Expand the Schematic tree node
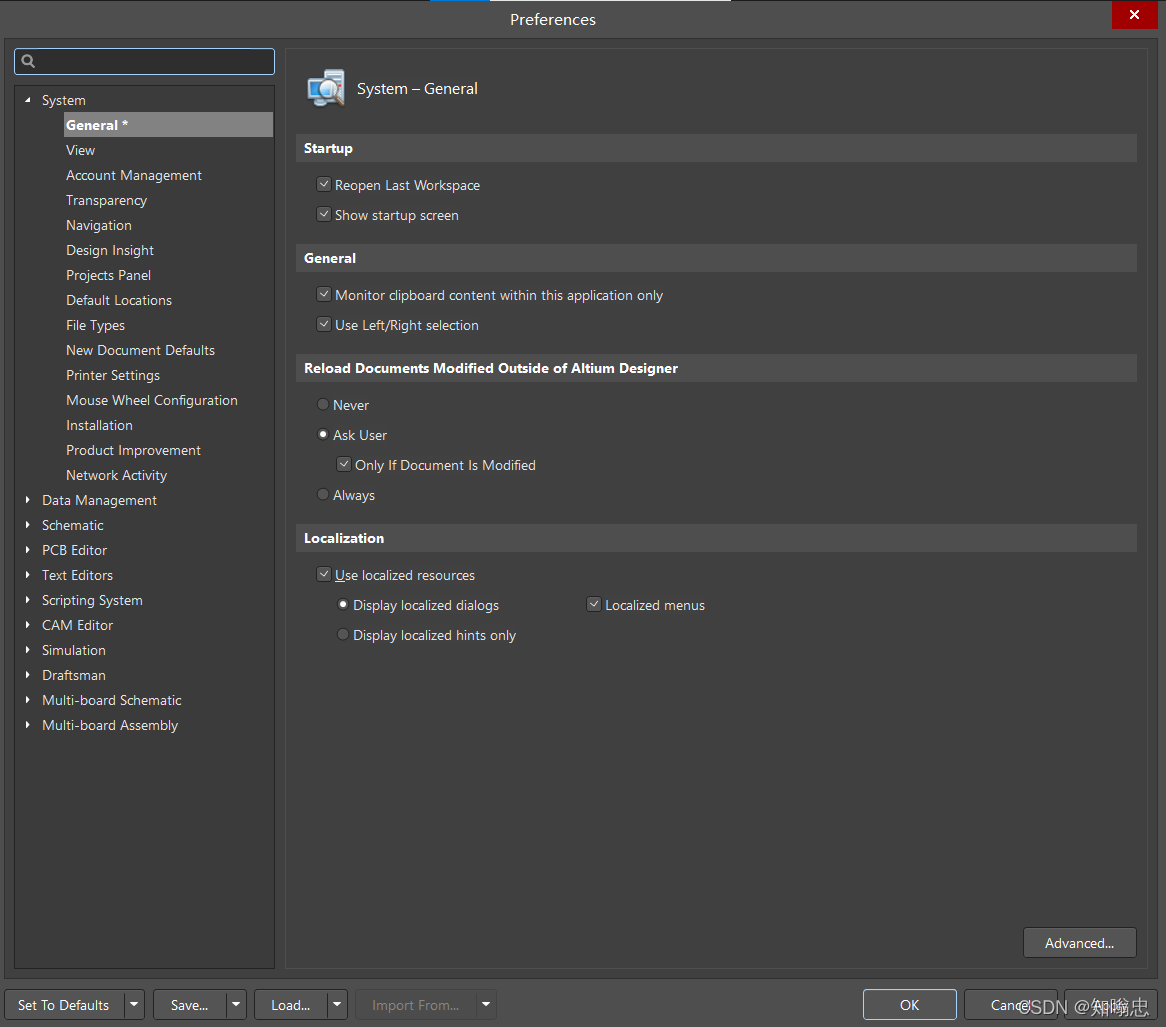The width and height of the screenshot is (1166, 1027). tap(28, 525)
